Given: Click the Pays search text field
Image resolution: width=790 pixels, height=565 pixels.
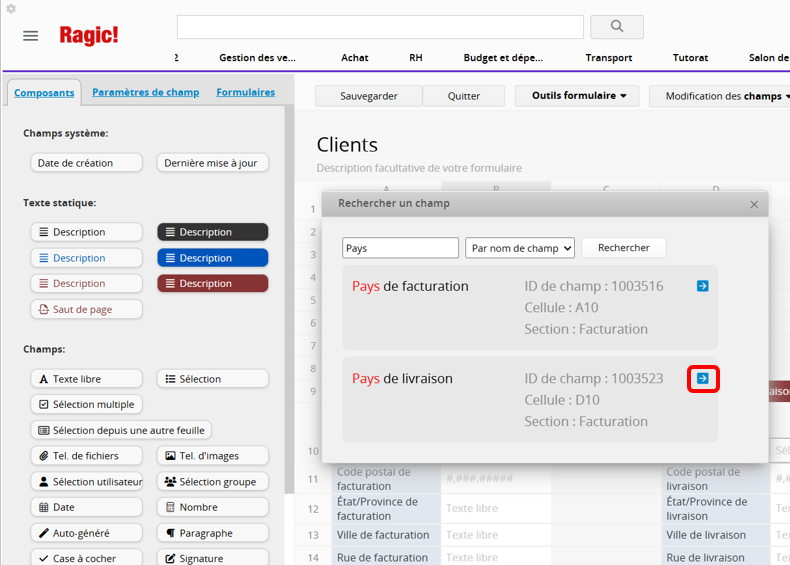Looking at the screenshot, I should coord(400,248).
